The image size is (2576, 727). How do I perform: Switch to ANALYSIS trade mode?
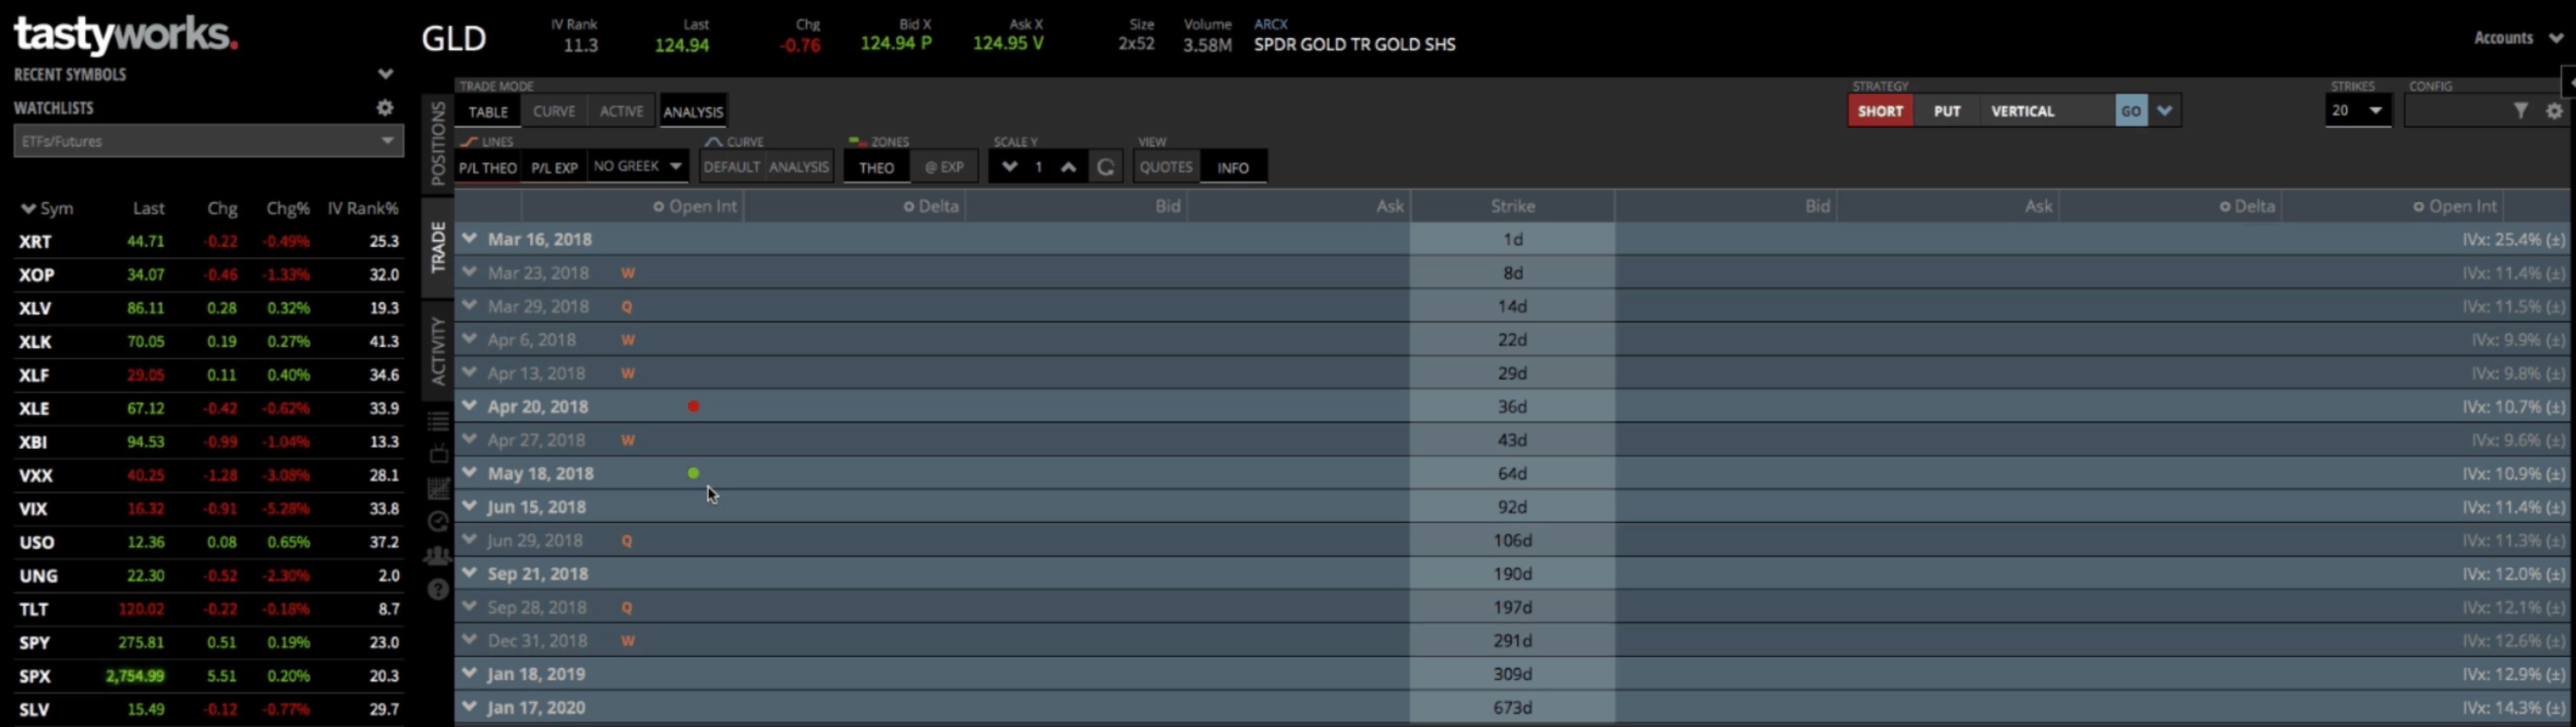[x=692, y=111]
